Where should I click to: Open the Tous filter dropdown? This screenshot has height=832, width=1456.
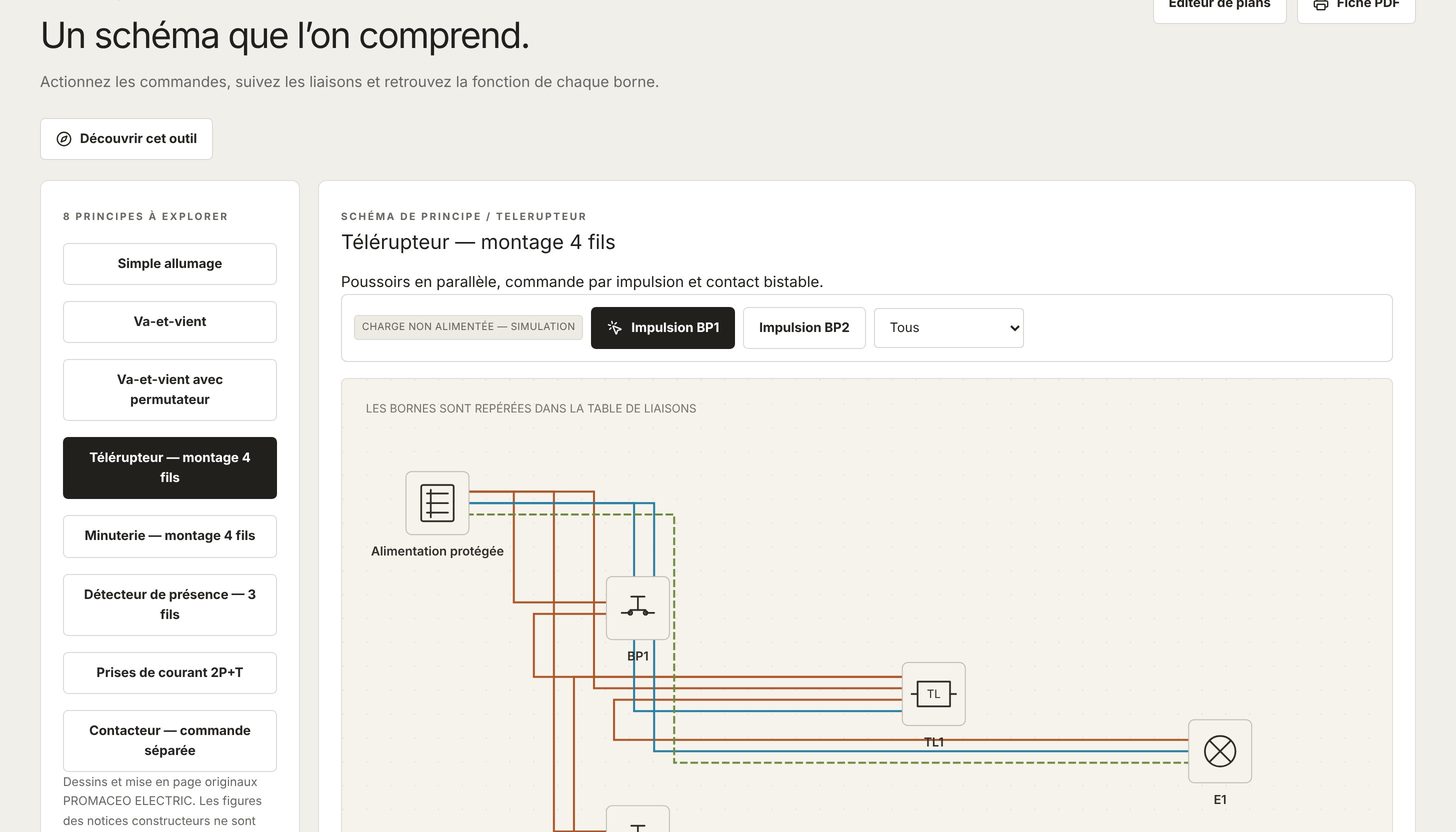pos(949,328)
